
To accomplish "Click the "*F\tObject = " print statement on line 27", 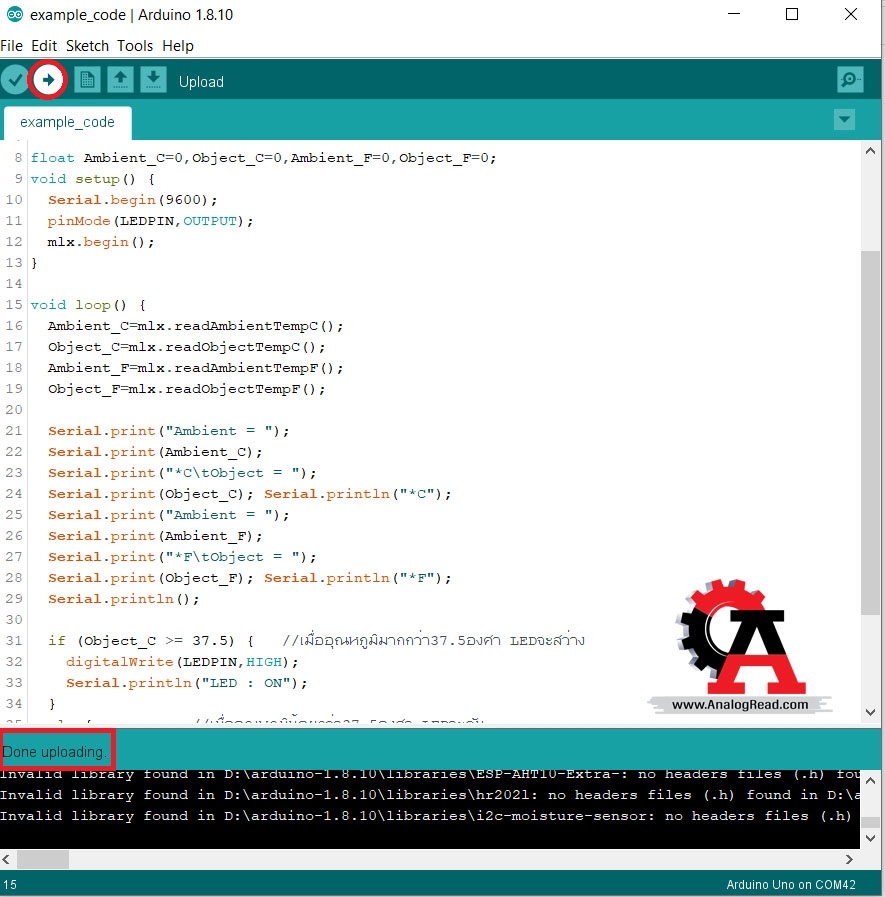I will [x=182, y=557].
